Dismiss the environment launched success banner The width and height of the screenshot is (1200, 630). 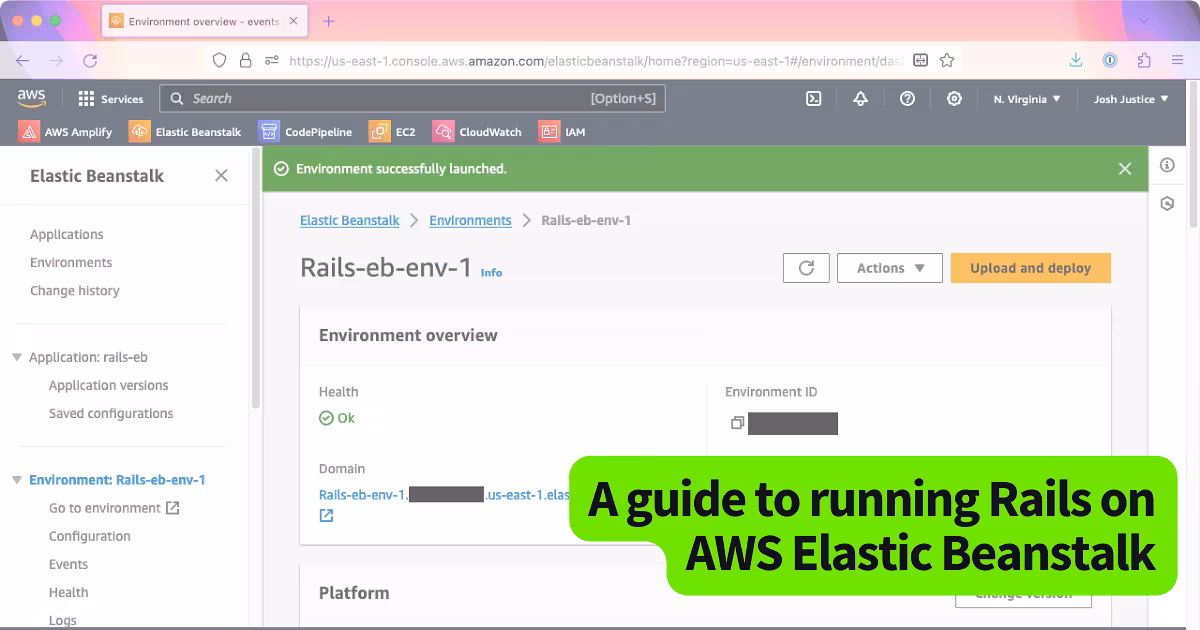pos(1125,169)
